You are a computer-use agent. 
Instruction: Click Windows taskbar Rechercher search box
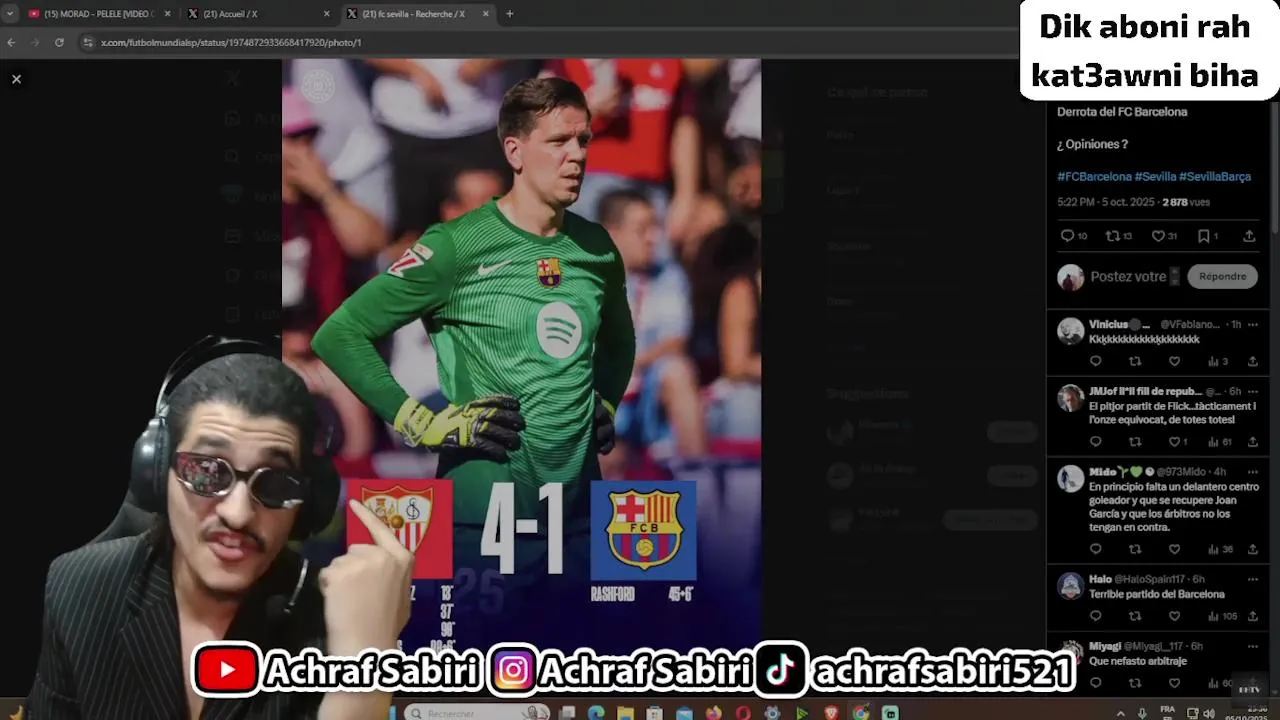tap(477, 713)
